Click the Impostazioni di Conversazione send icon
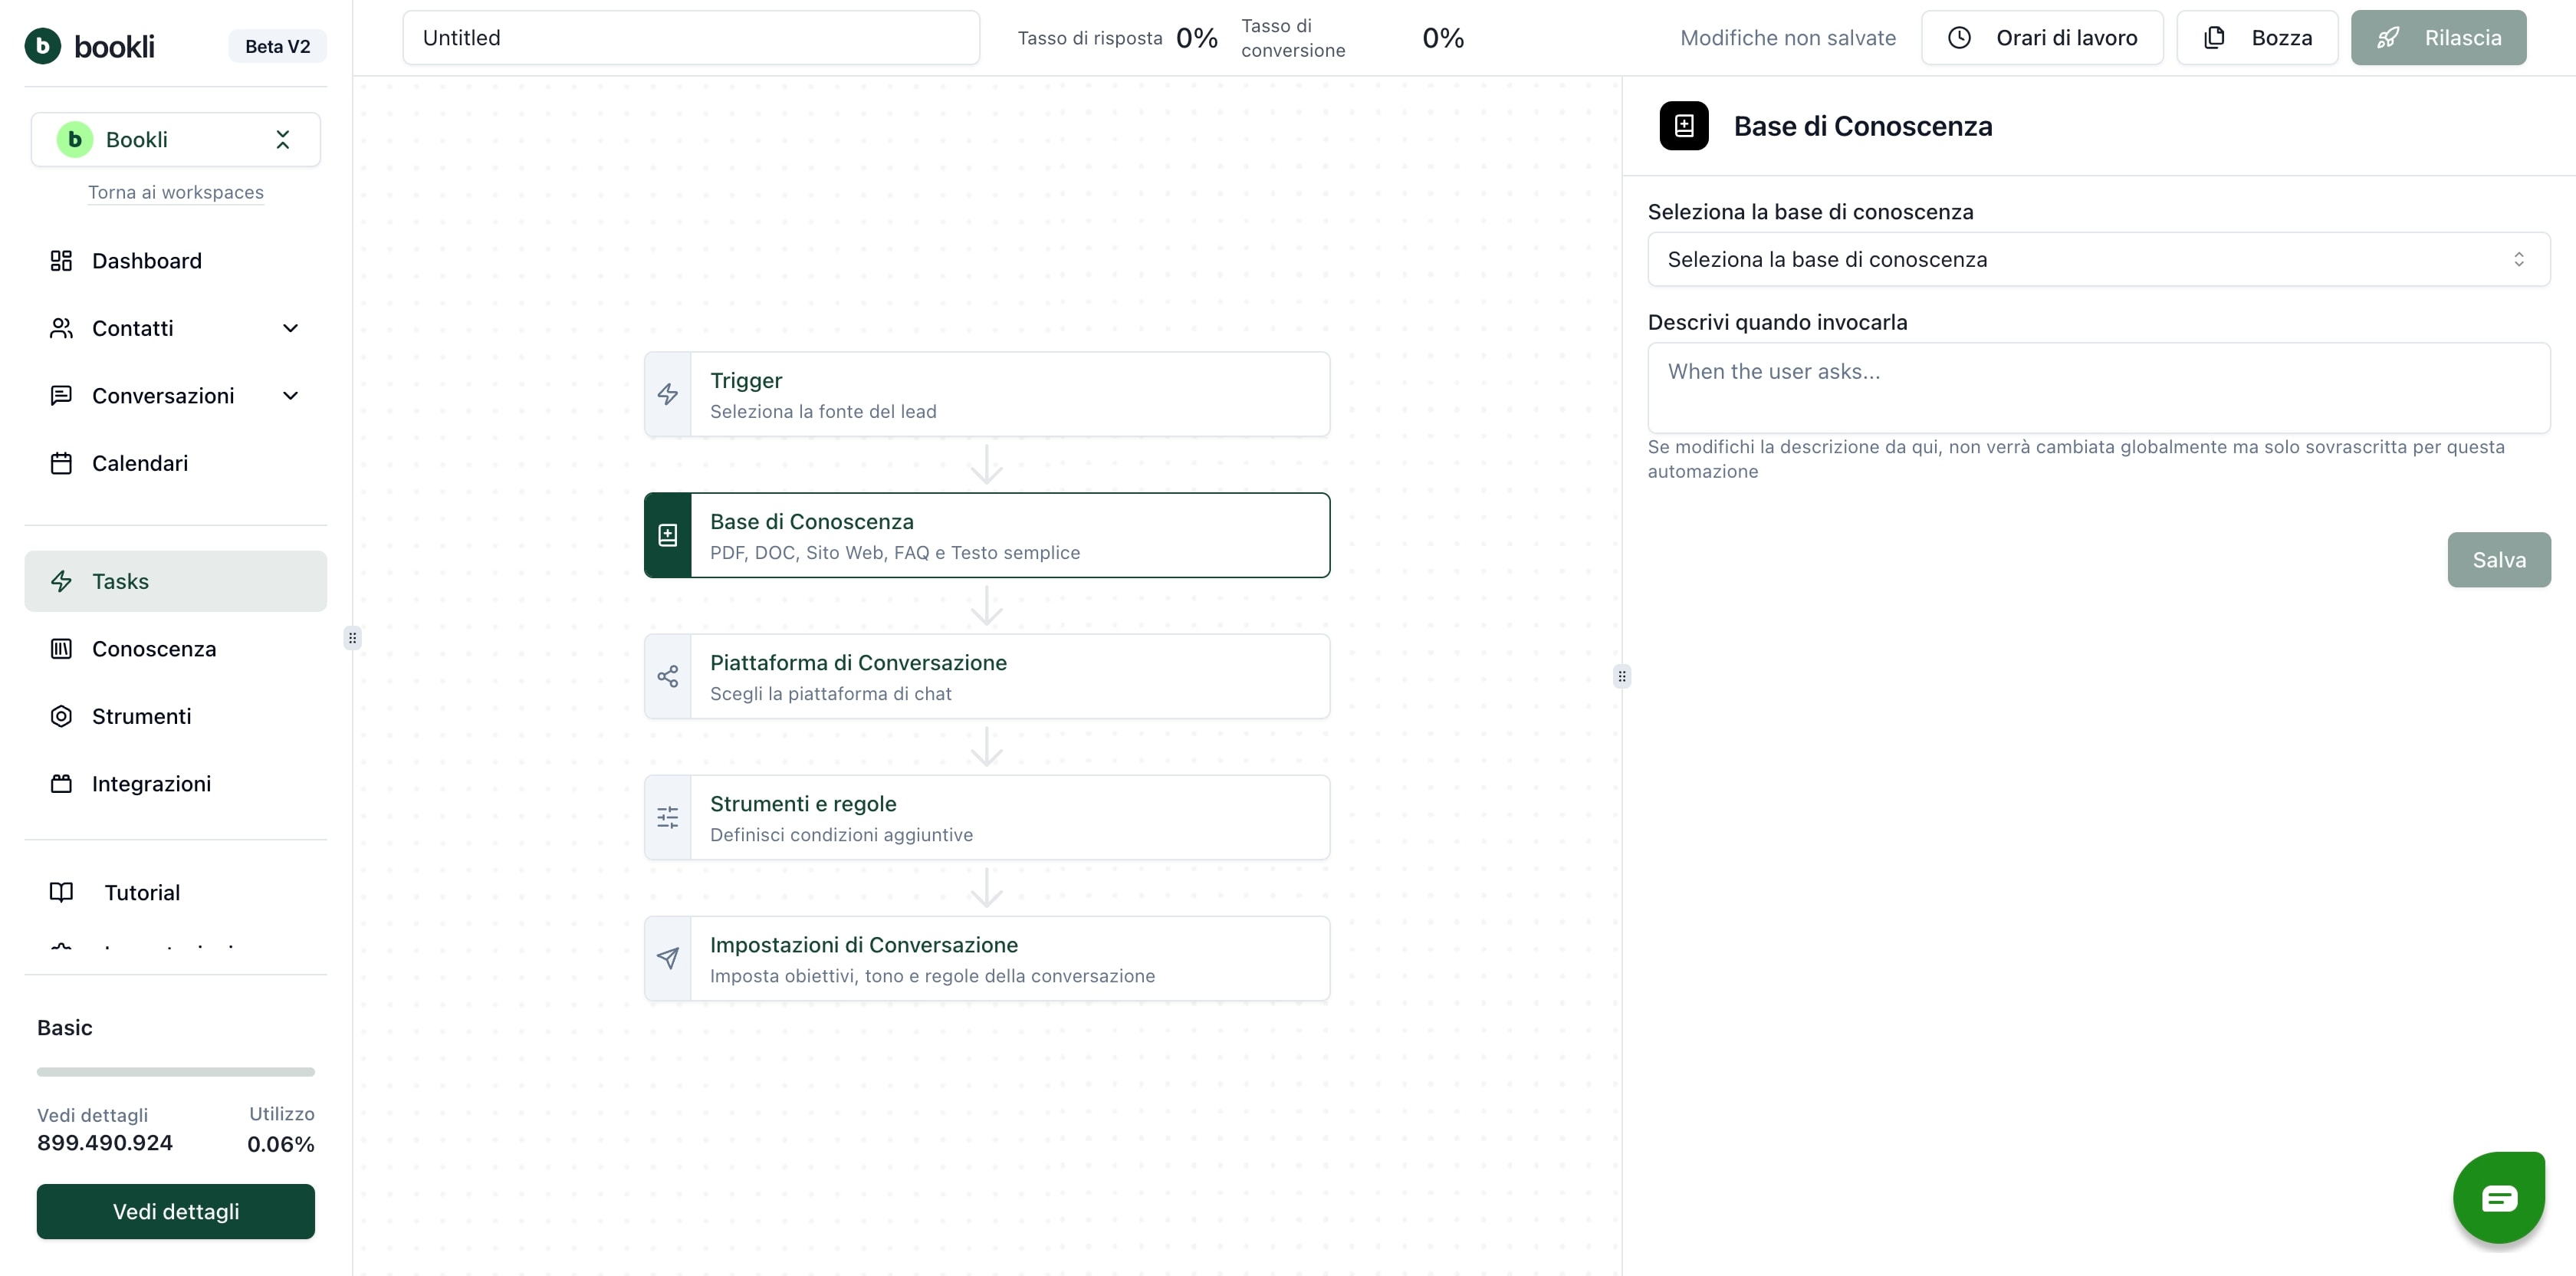Viewport: 2576px width, 1276px height. (667, 959)
